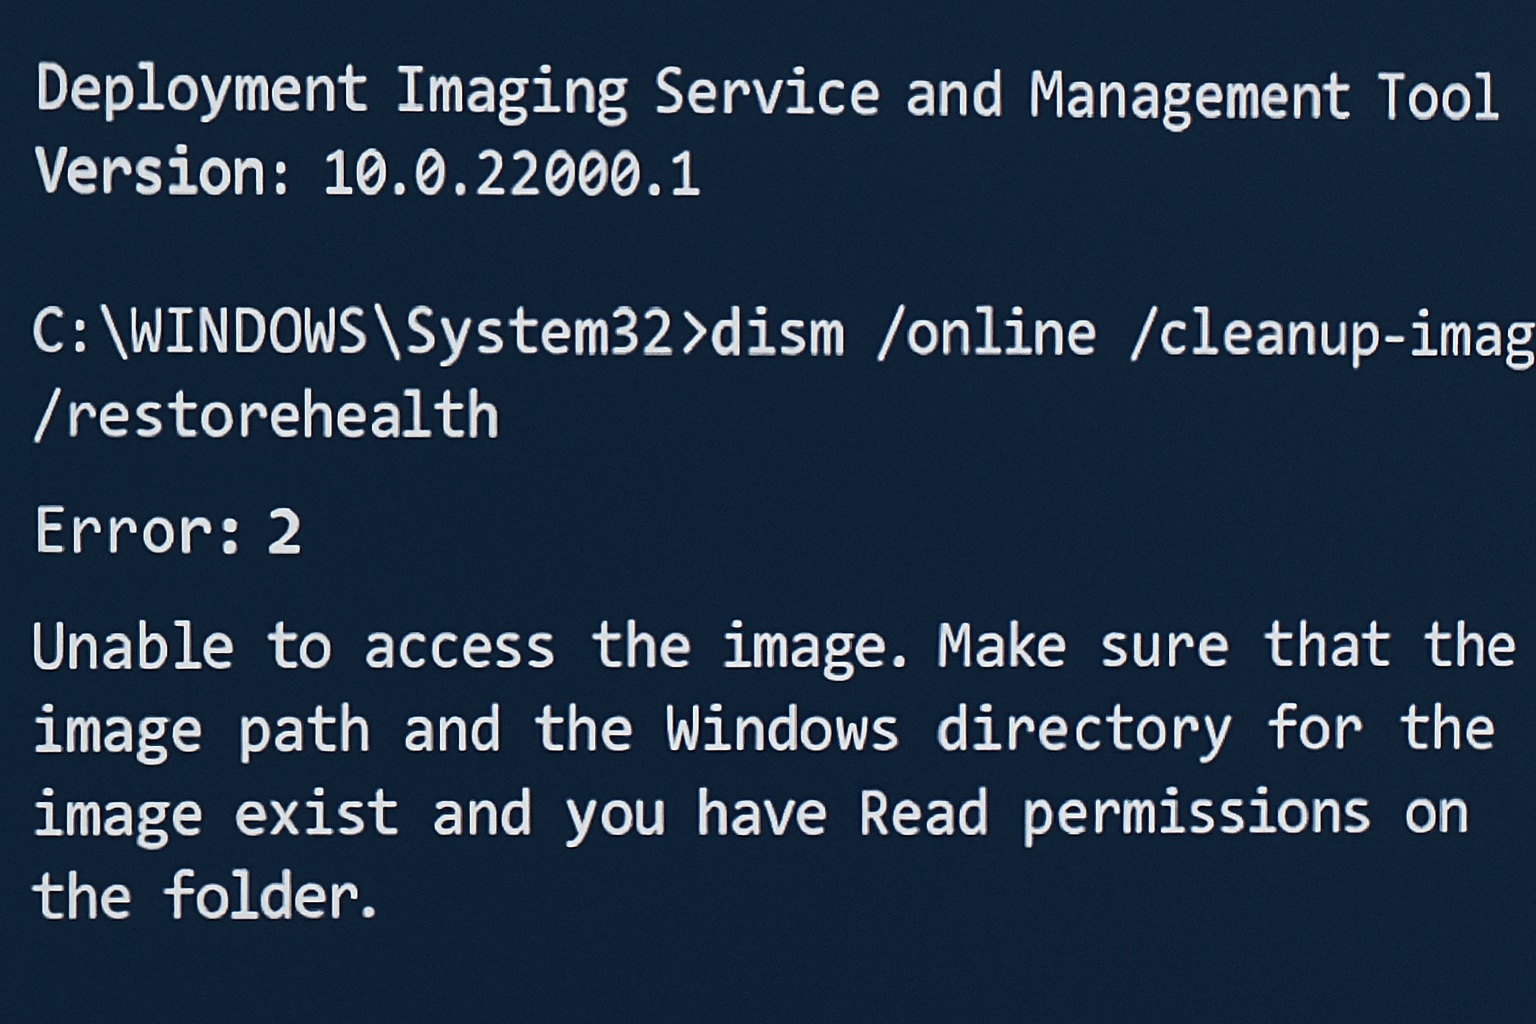Click the words 'image path' in the message
Viewport: 1536px width, 1024px height.
pos(202,730)
